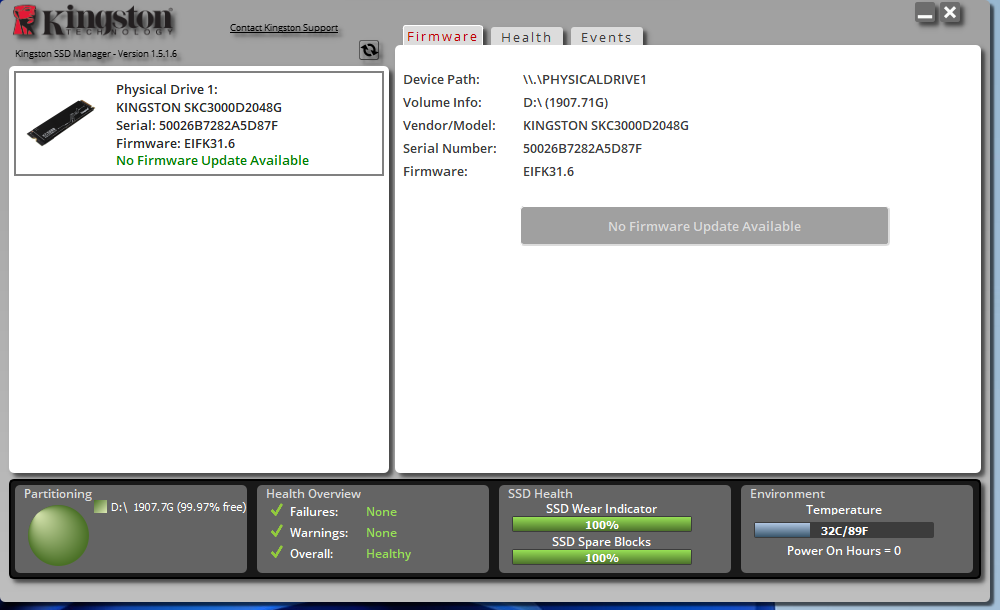Click the Device Path: label
This screenshot has width=1000, height=610.
441,80
